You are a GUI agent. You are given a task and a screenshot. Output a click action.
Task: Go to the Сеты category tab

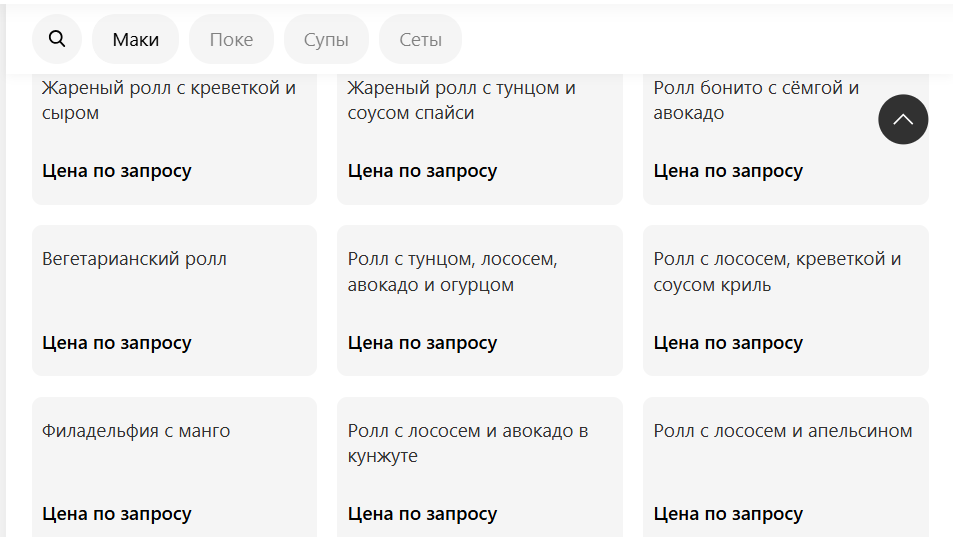point(420,40)
